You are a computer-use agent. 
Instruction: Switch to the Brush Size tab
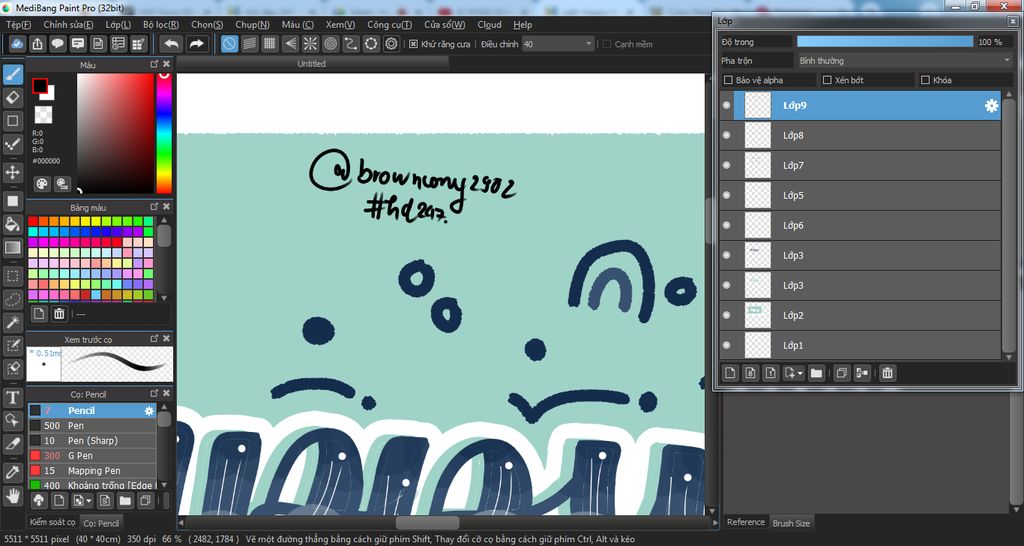(791, 523)
